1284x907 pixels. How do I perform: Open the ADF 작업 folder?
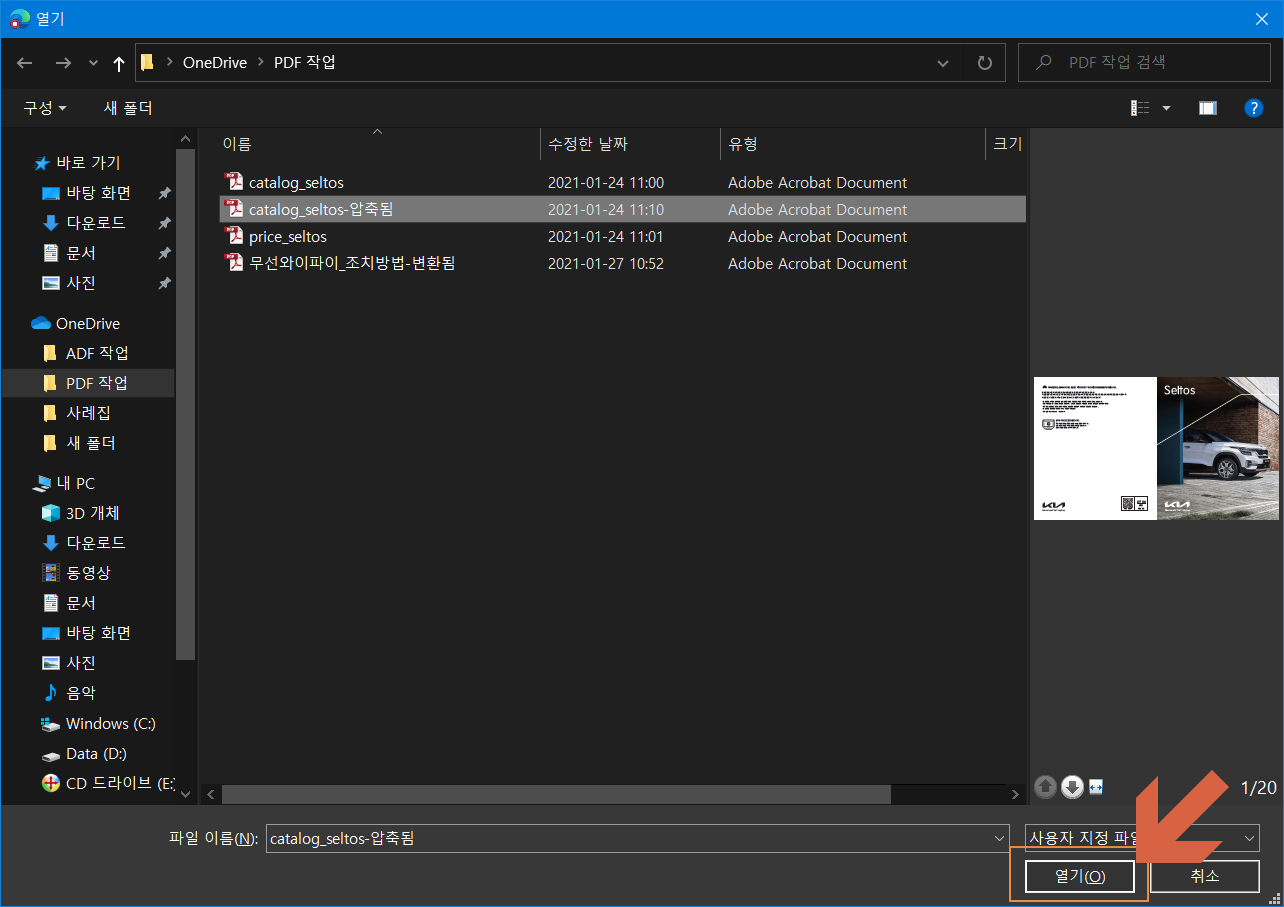(x=97, y=353)
